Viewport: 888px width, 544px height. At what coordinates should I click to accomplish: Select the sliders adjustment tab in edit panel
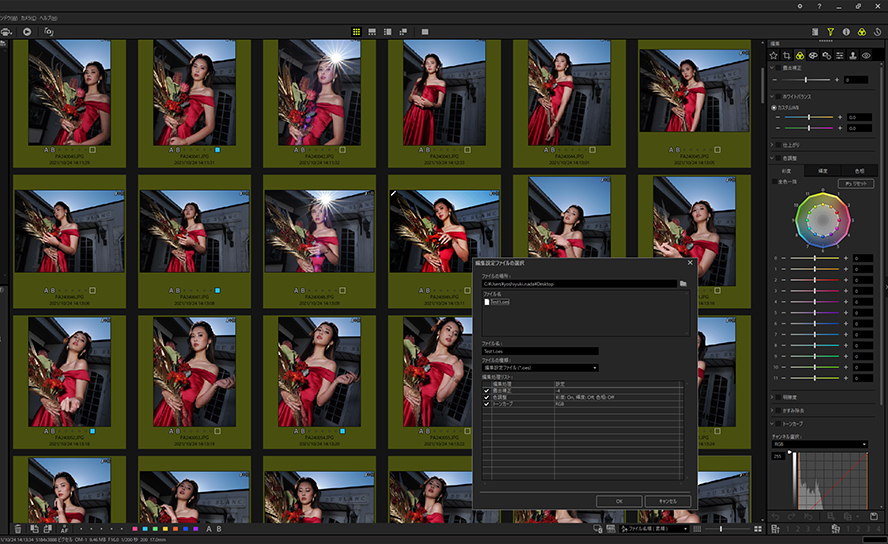[x=839, y=55]
